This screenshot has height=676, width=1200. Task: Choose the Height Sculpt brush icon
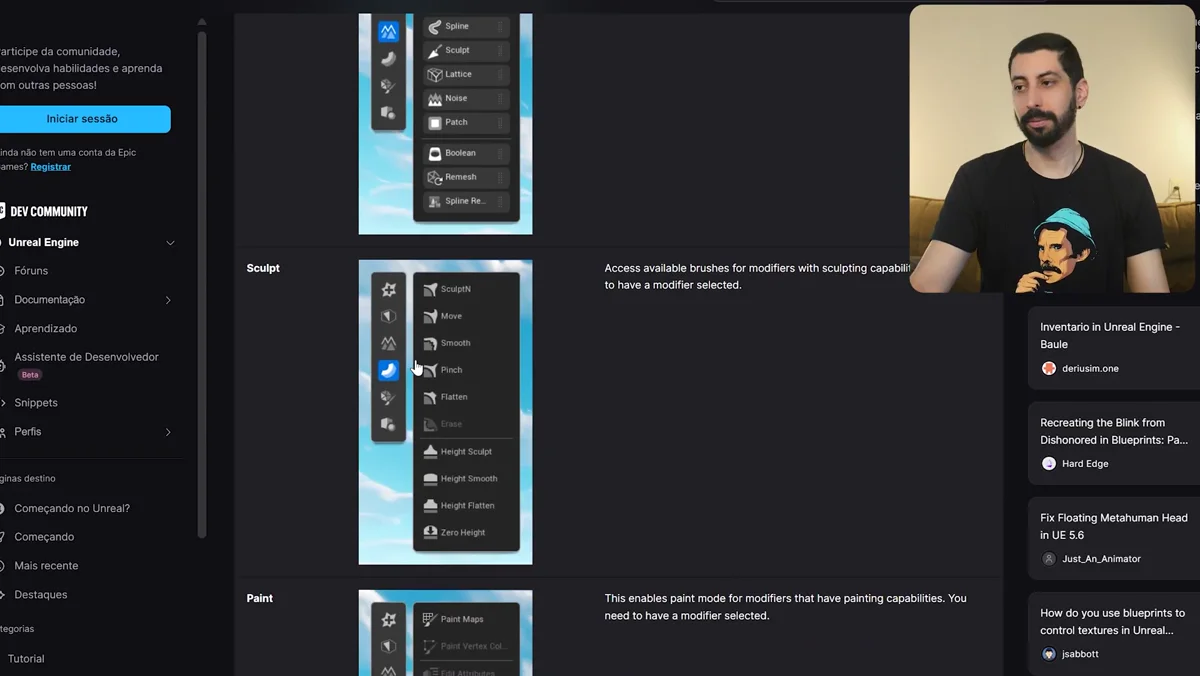pyautogui.click(x=430, y=452)
